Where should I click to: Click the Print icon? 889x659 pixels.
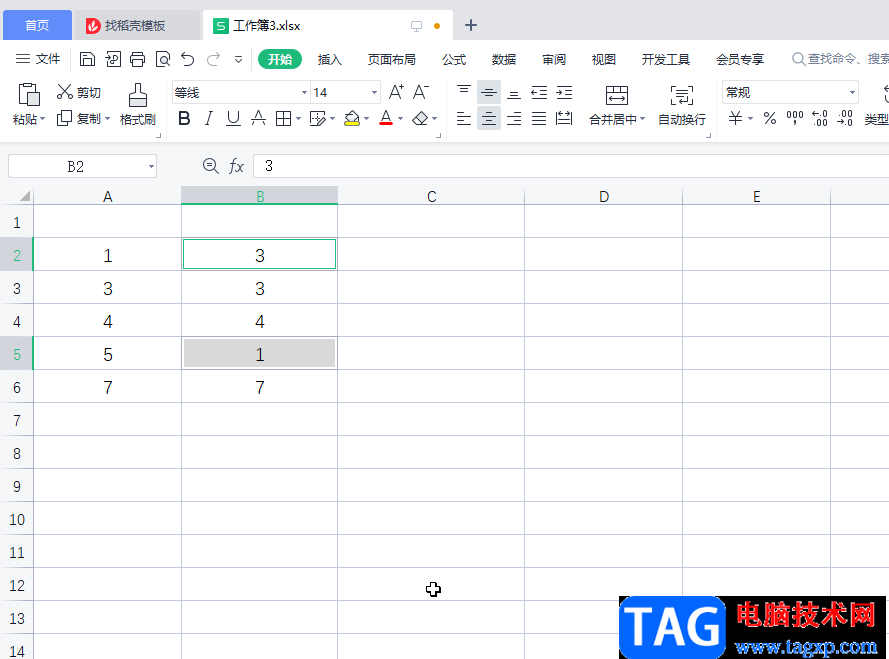pos(137,59)
